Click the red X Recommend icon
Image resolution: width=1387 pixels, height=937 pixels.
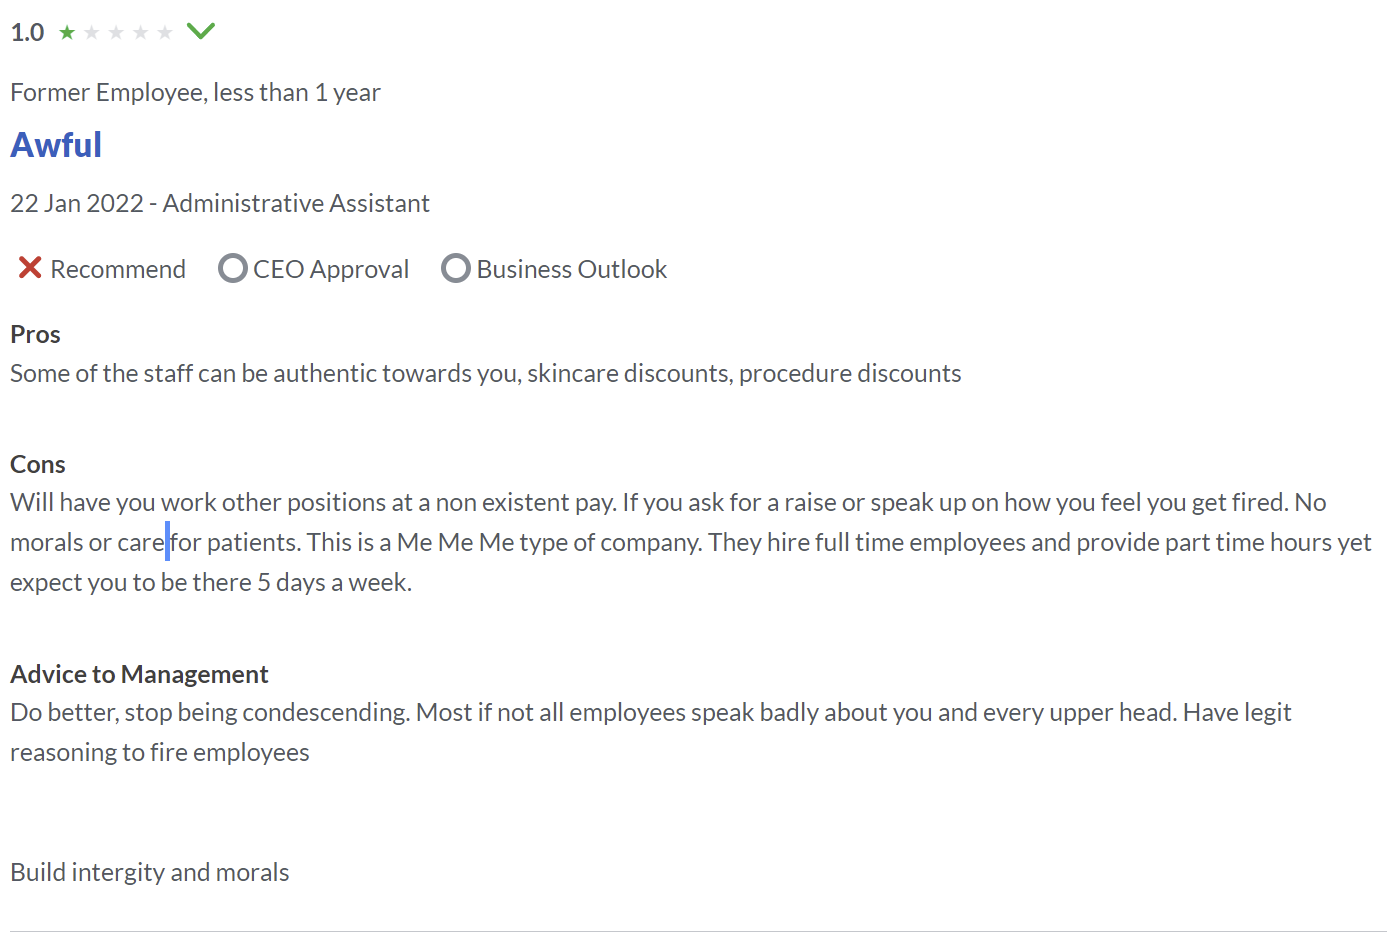[30, 268]
